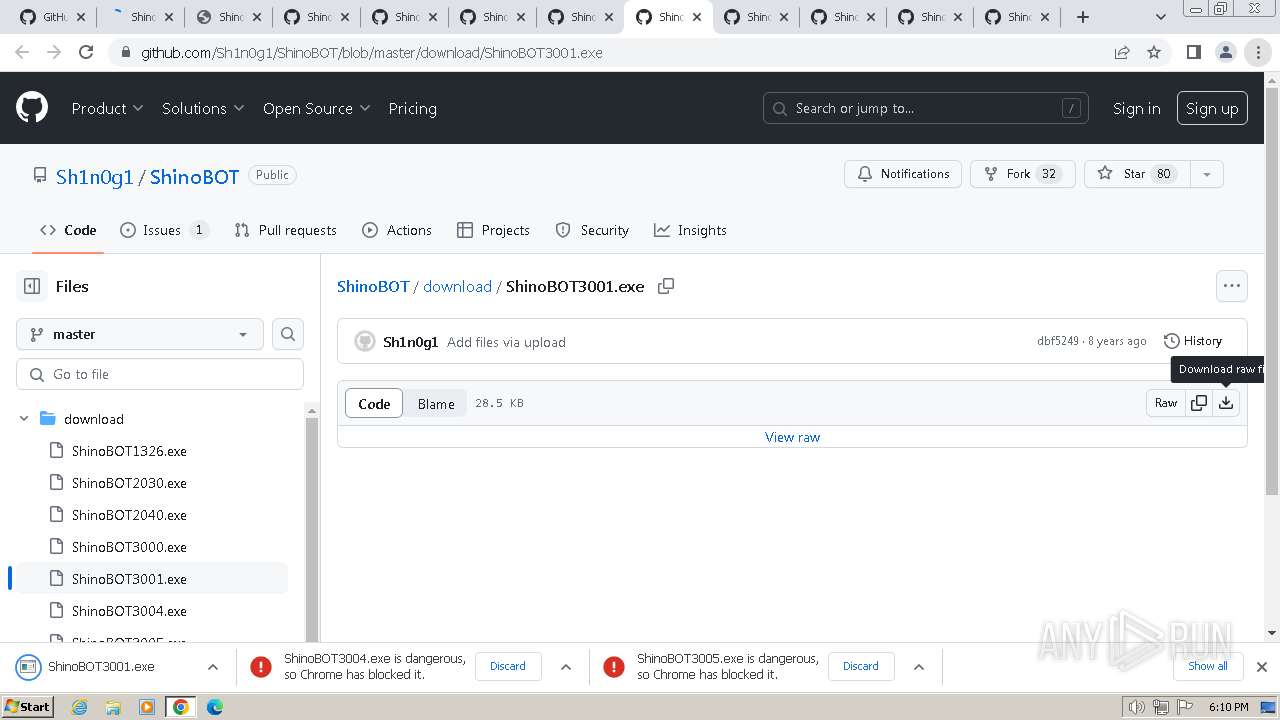Copy raw file contents icon
Image resolution: width=1280 pixels, height=720 pixels.
coord(1199,403)
